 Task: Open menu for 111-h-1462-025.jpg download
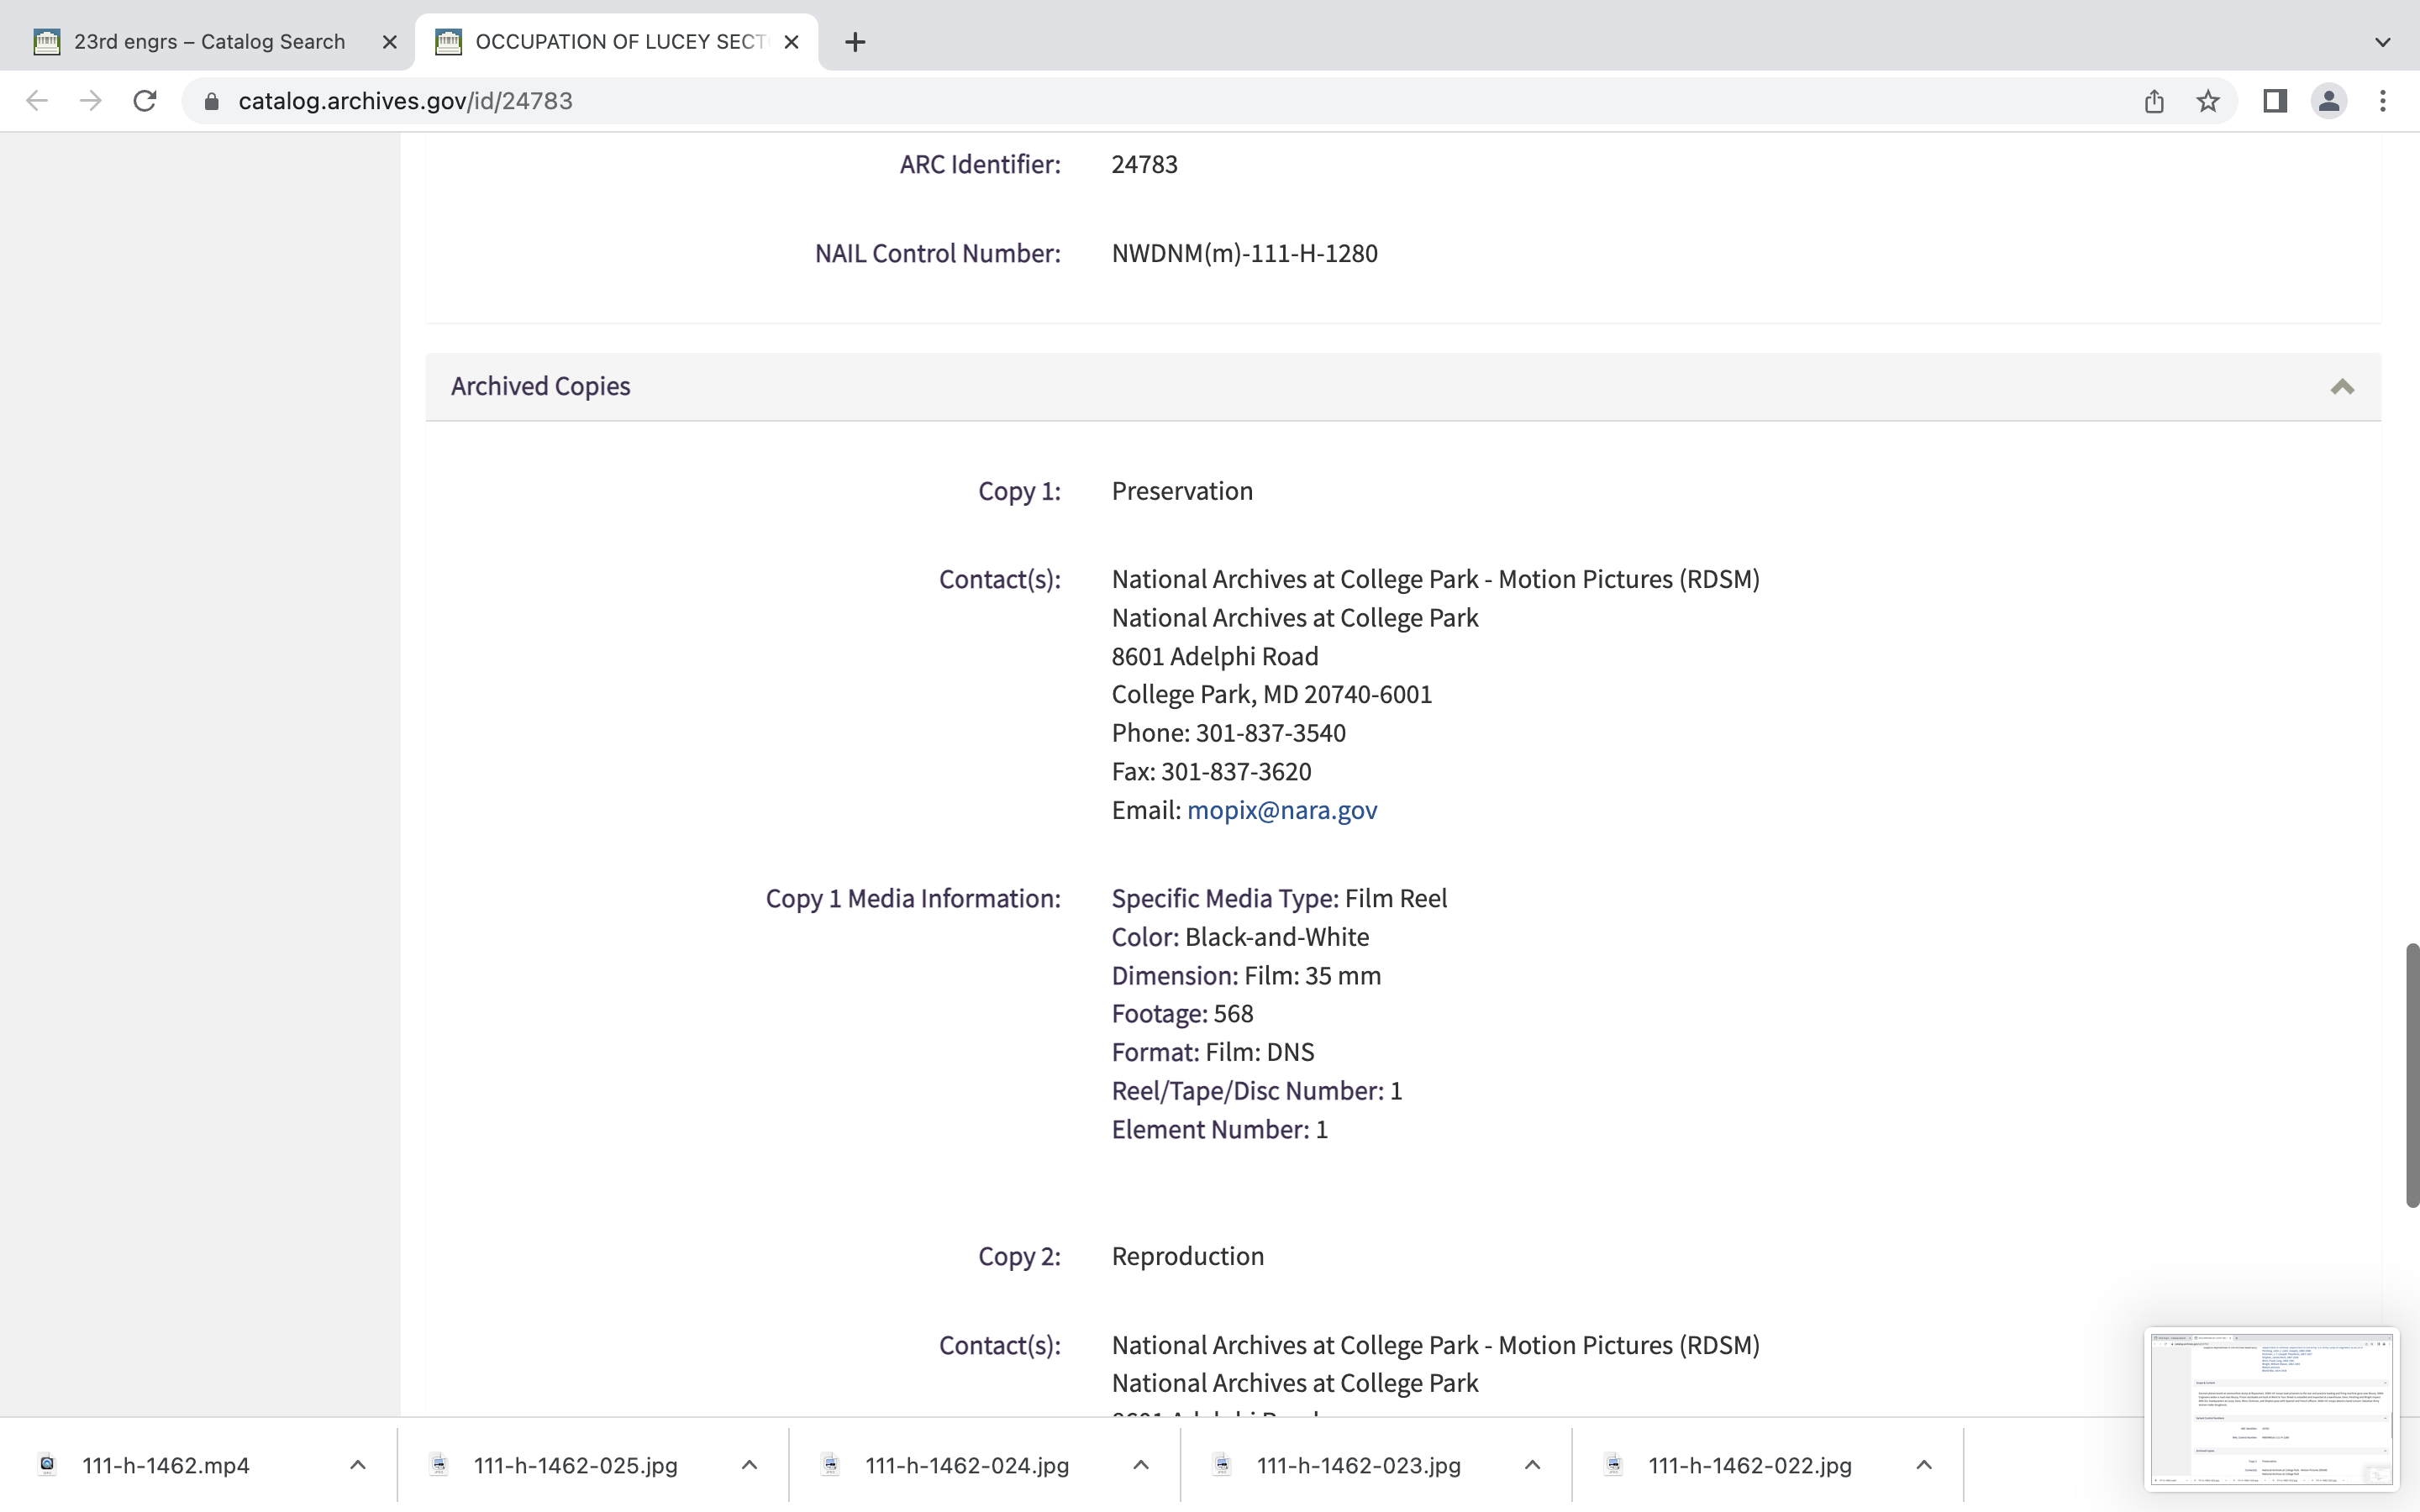click(x=749, y=1465)
